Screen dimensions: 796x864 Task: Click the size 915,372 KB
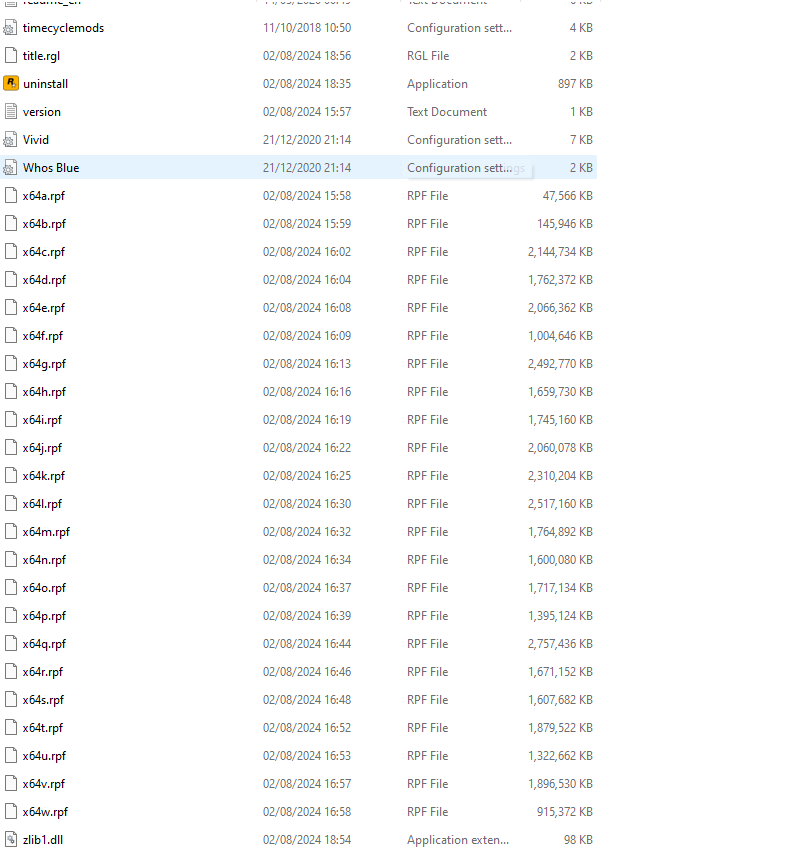[x=565, y=812]
